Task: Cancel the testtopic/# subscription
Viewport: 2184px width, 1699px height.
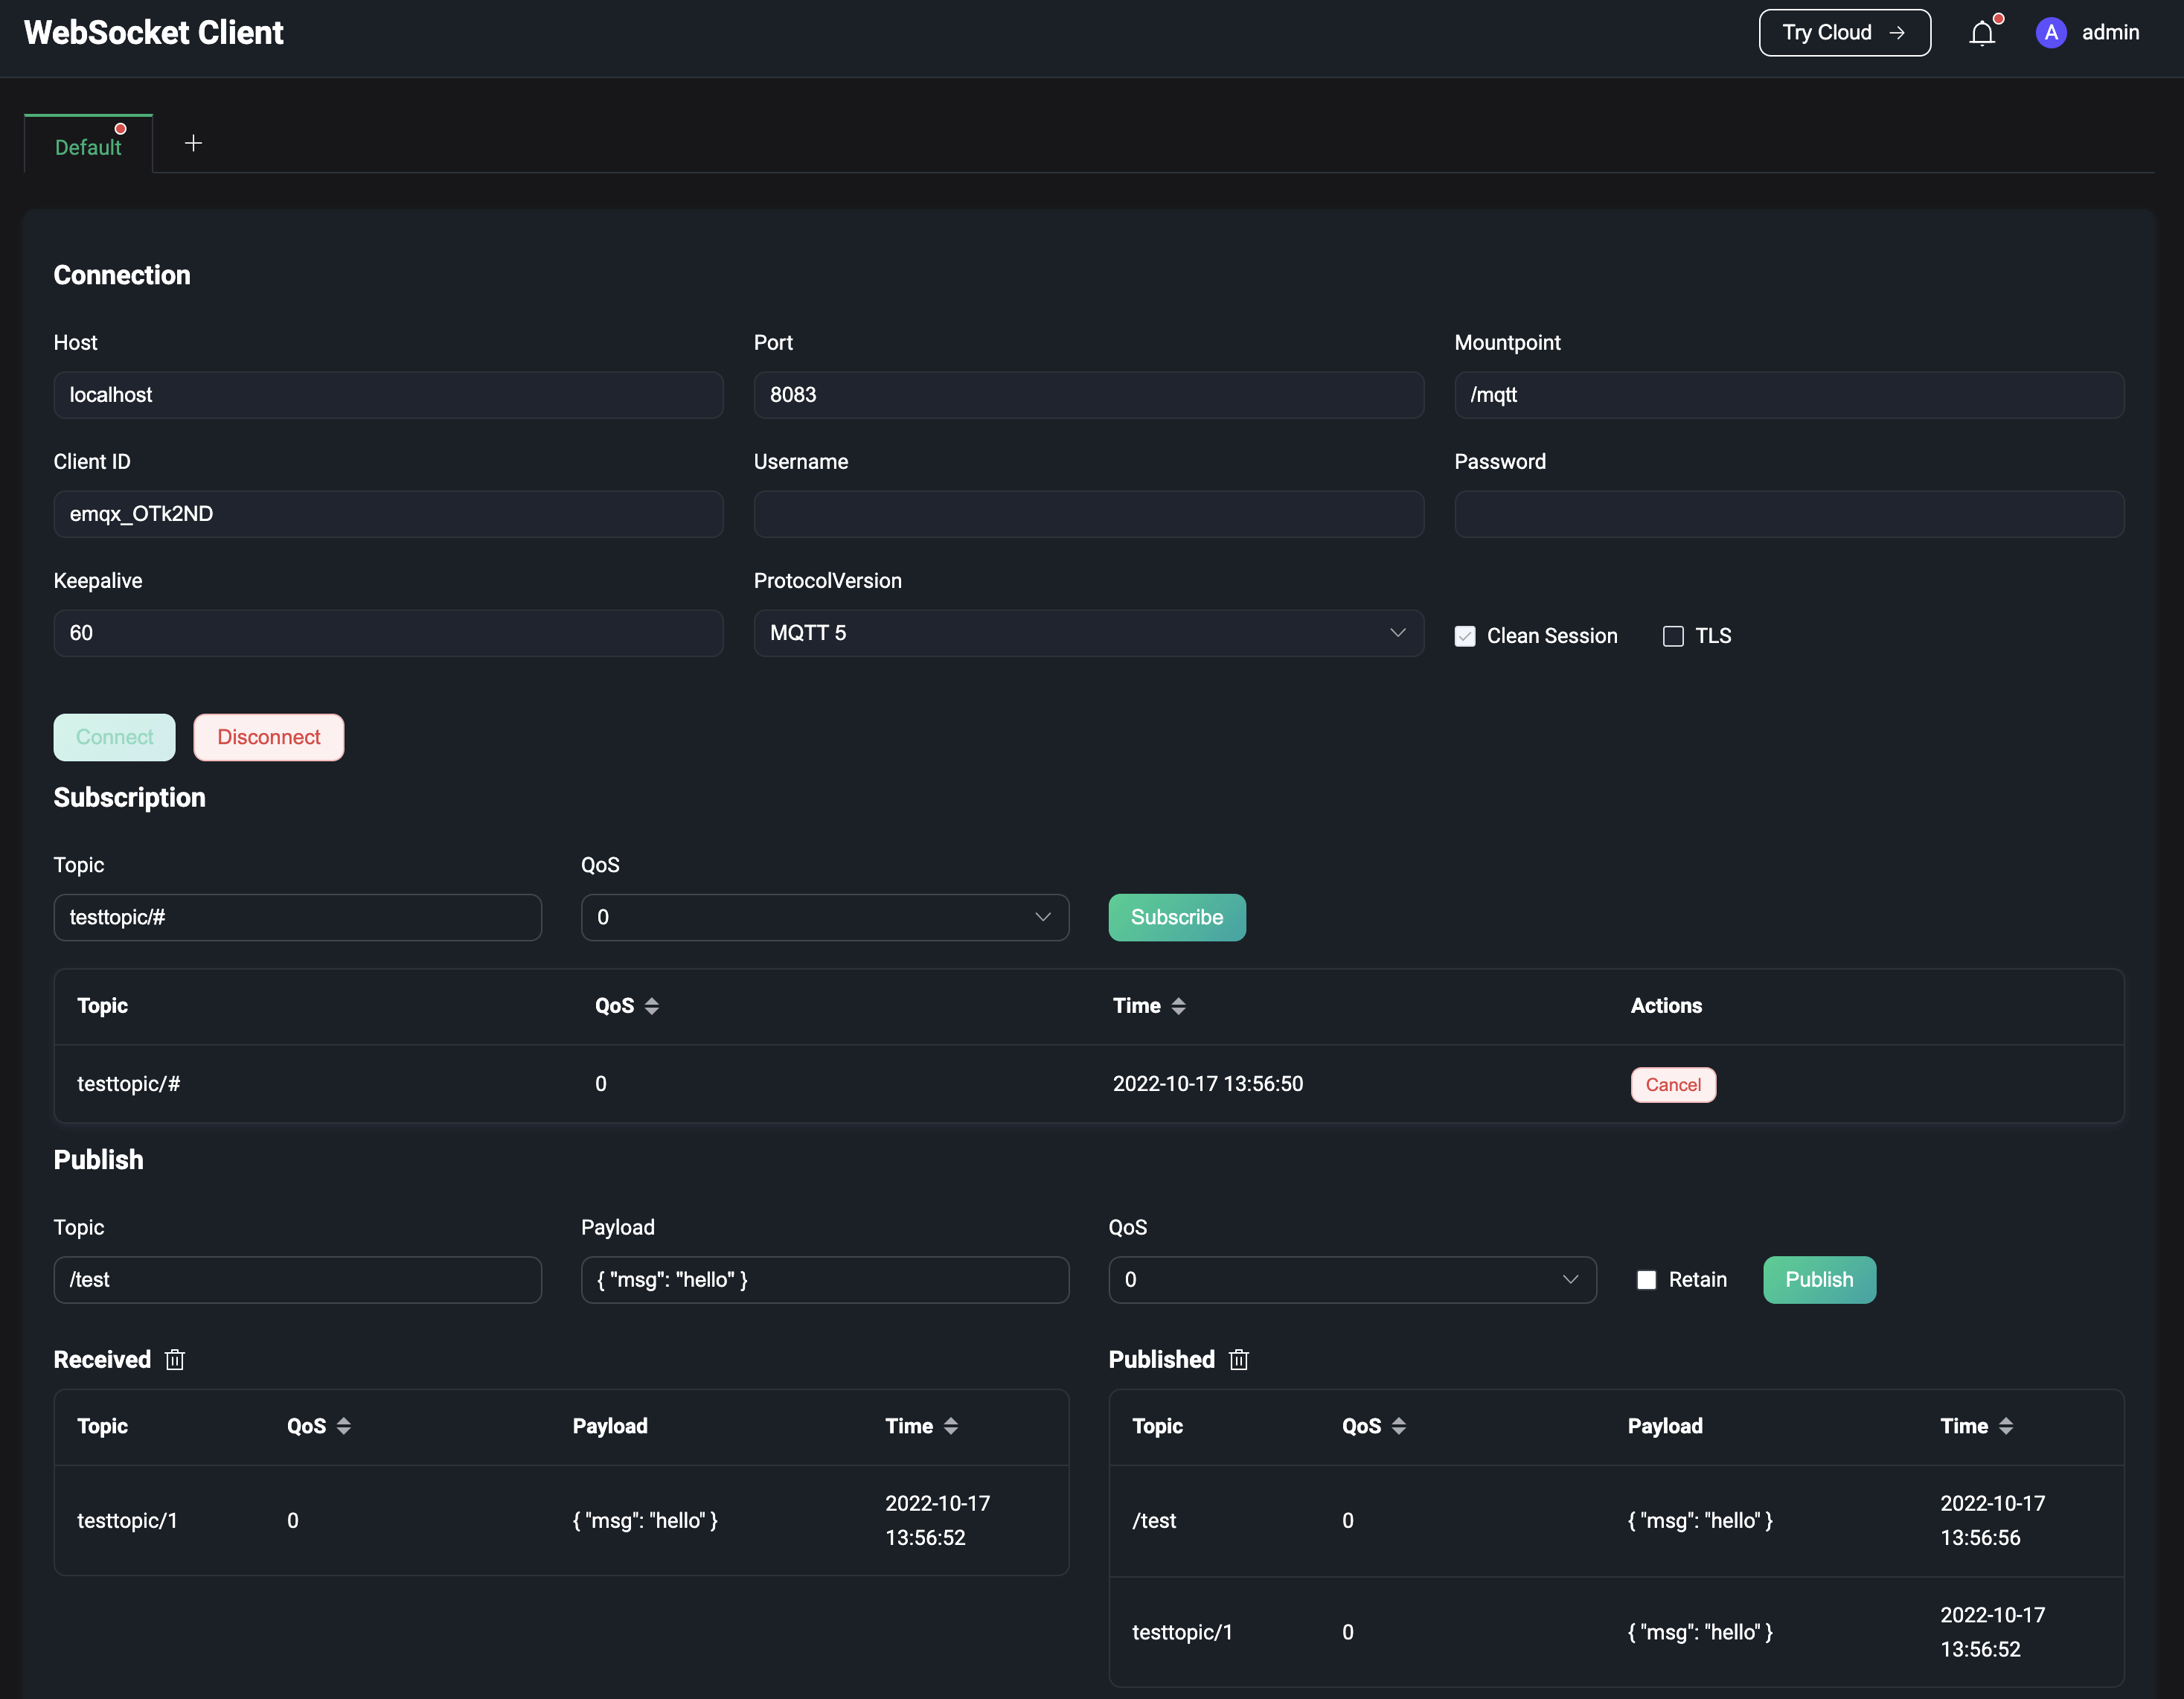Action: (x=1673, y=1085)
